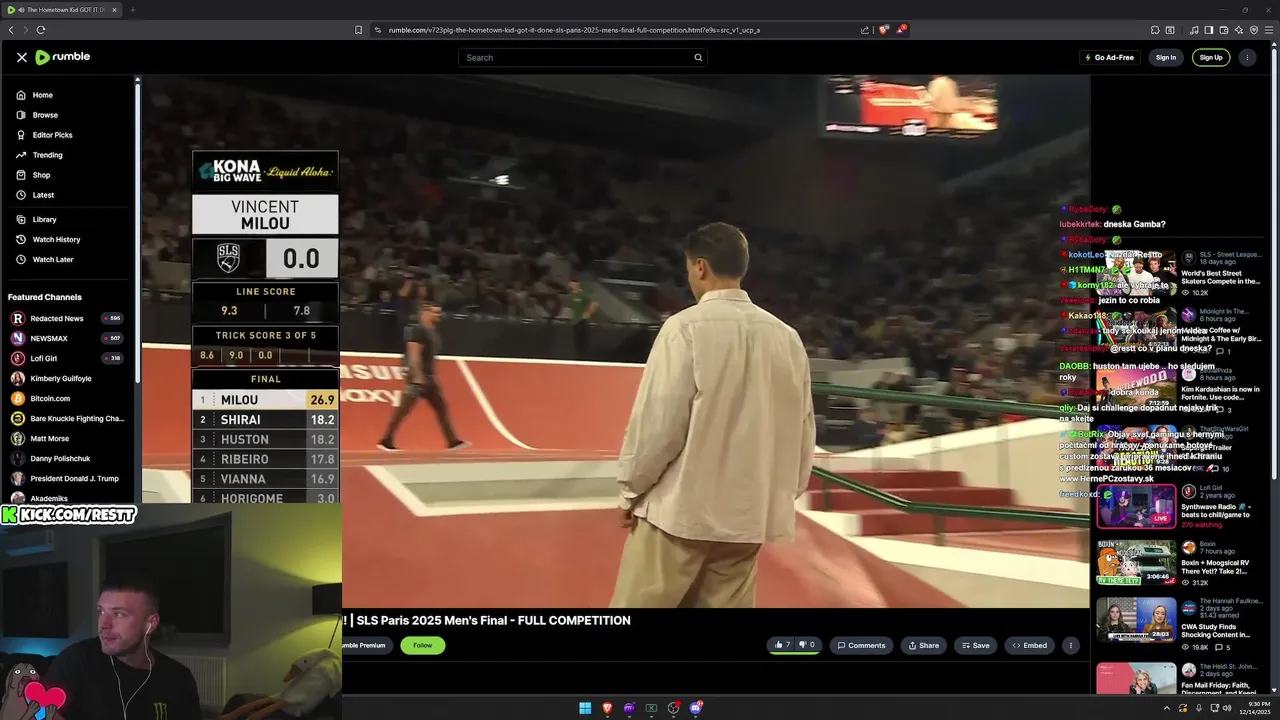Click the video player area
This screenshot has height=720, width=1280.
pyautogui.click(x=615, y=340)
